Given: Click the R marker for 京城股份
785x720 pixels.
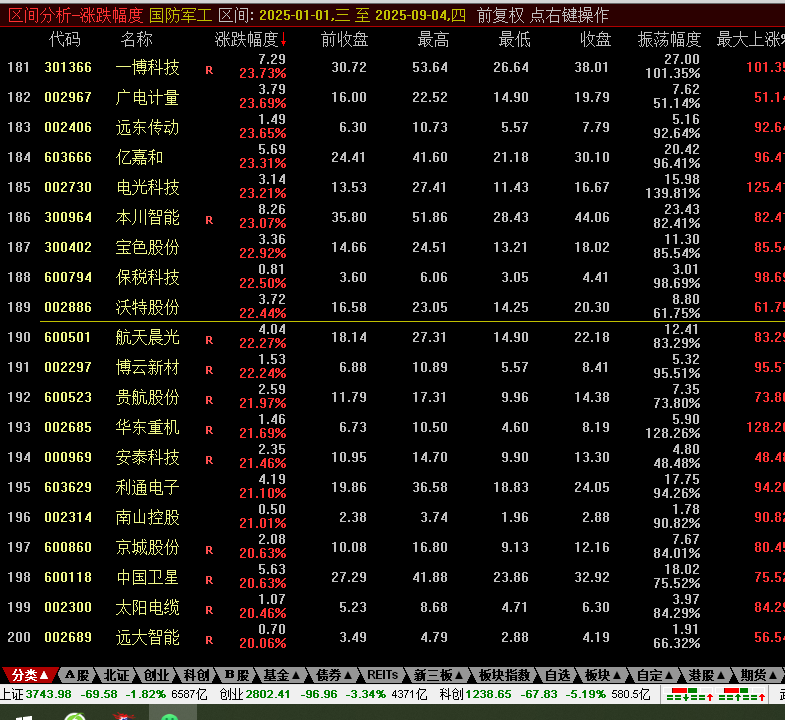Looking at the screenshot, I should tap(209, 551).
